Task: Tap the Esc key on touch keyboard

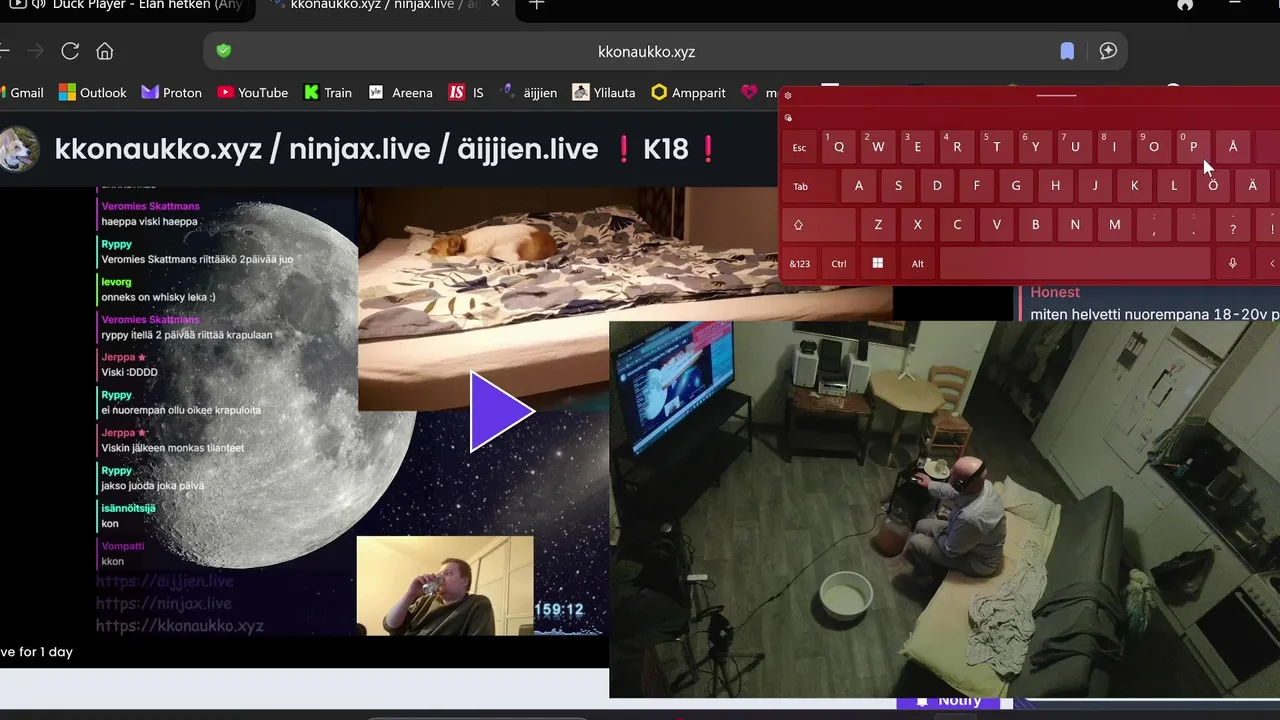Action: coord(799,147)
